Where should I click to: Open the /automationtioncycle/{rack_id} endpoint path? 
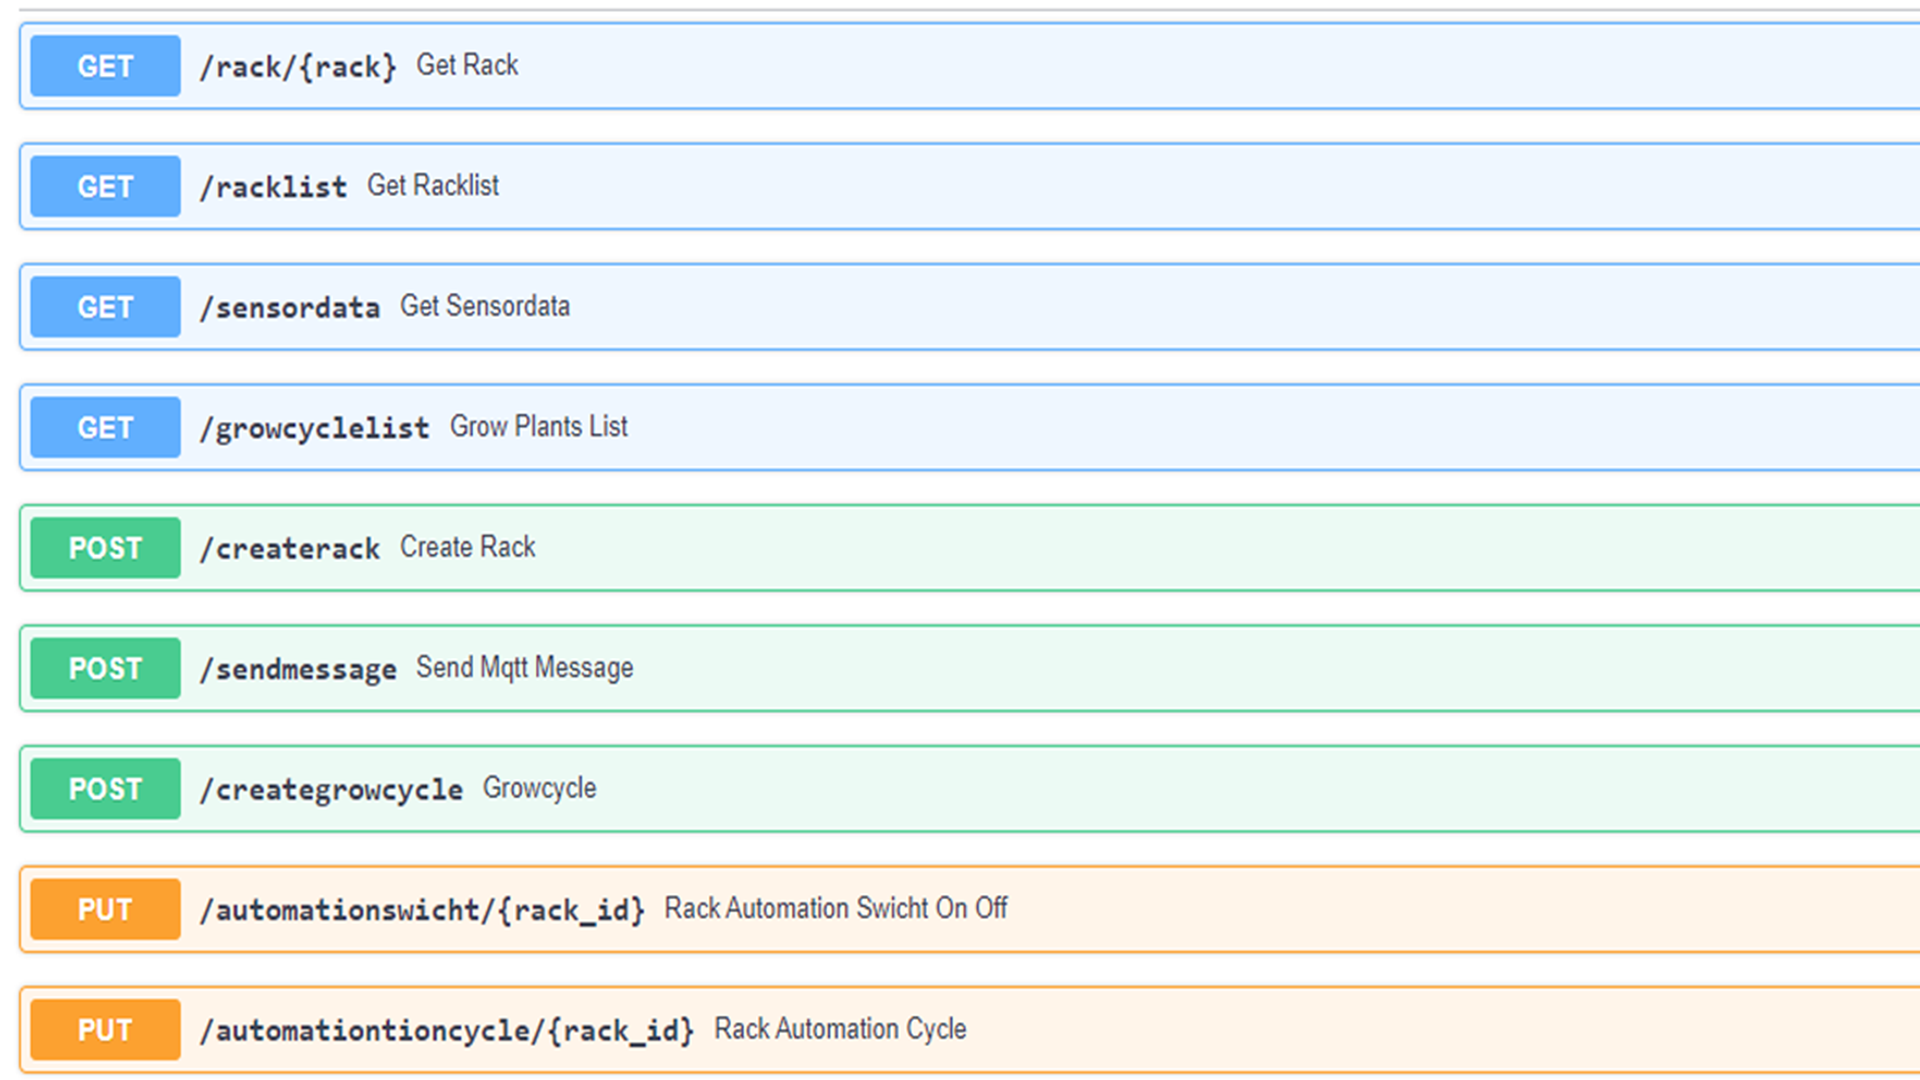[x=447, y=1031]
